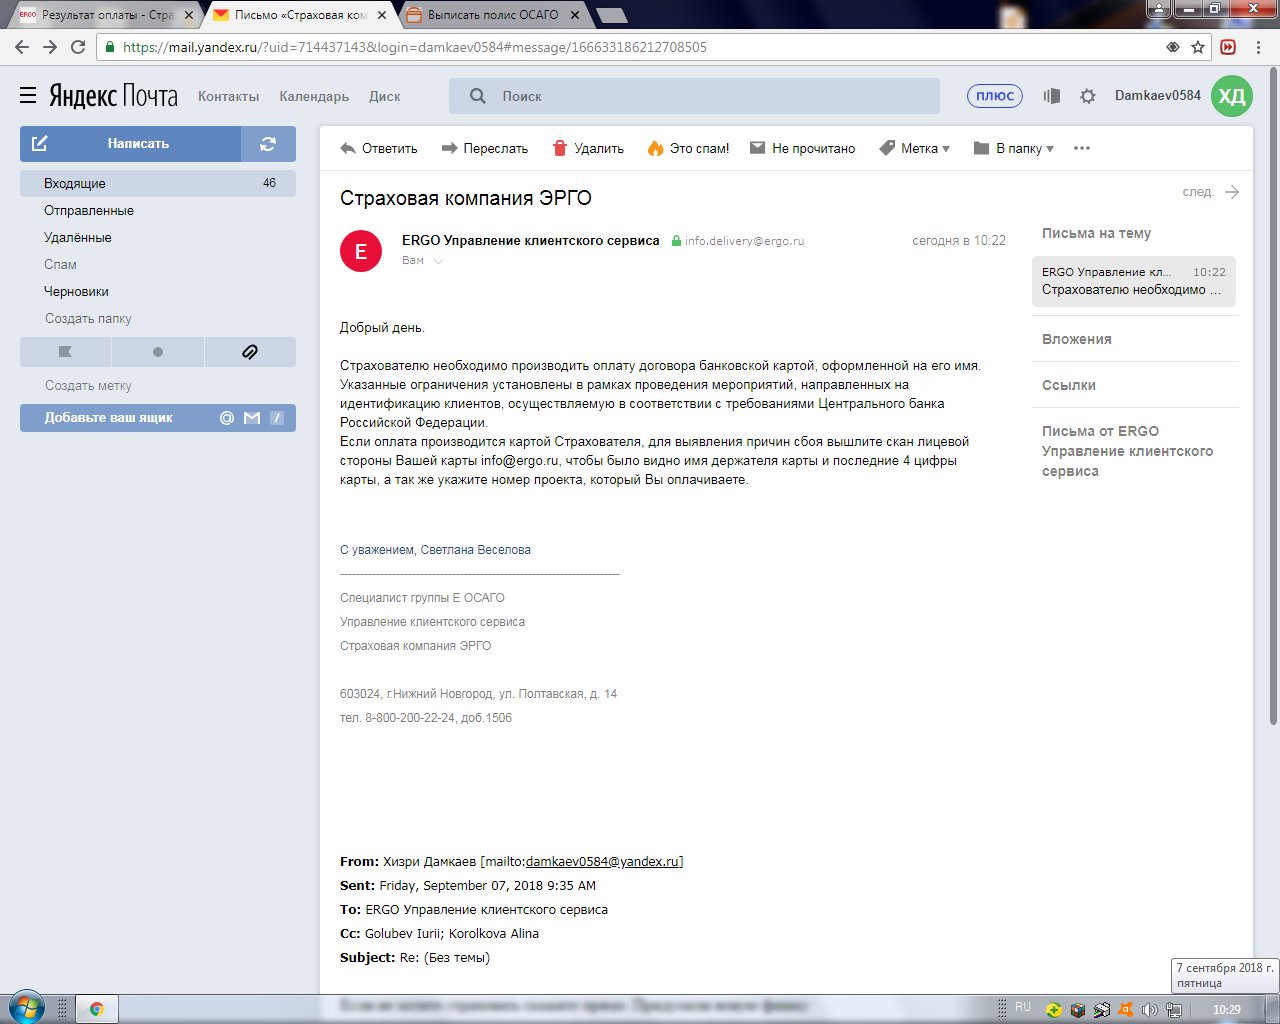The width and height of the screenshot is (1280, 1024).
Task: Click Создать папку link
Action: point(88,319)
